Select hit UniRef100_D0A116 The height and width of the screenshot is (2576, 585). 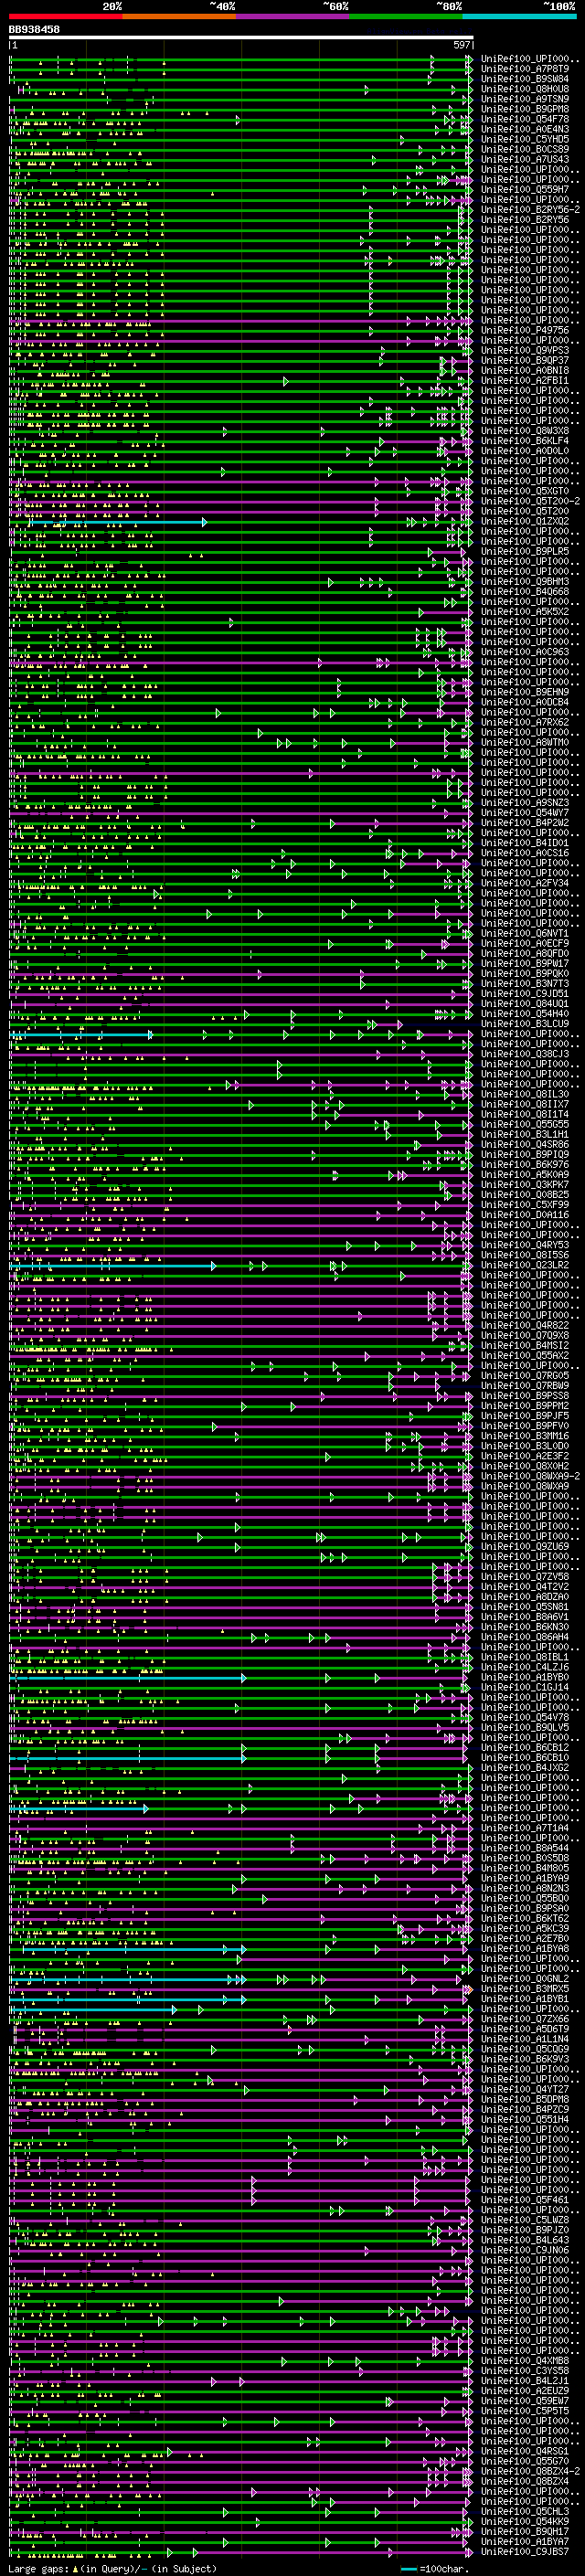tap(525, 1215)
